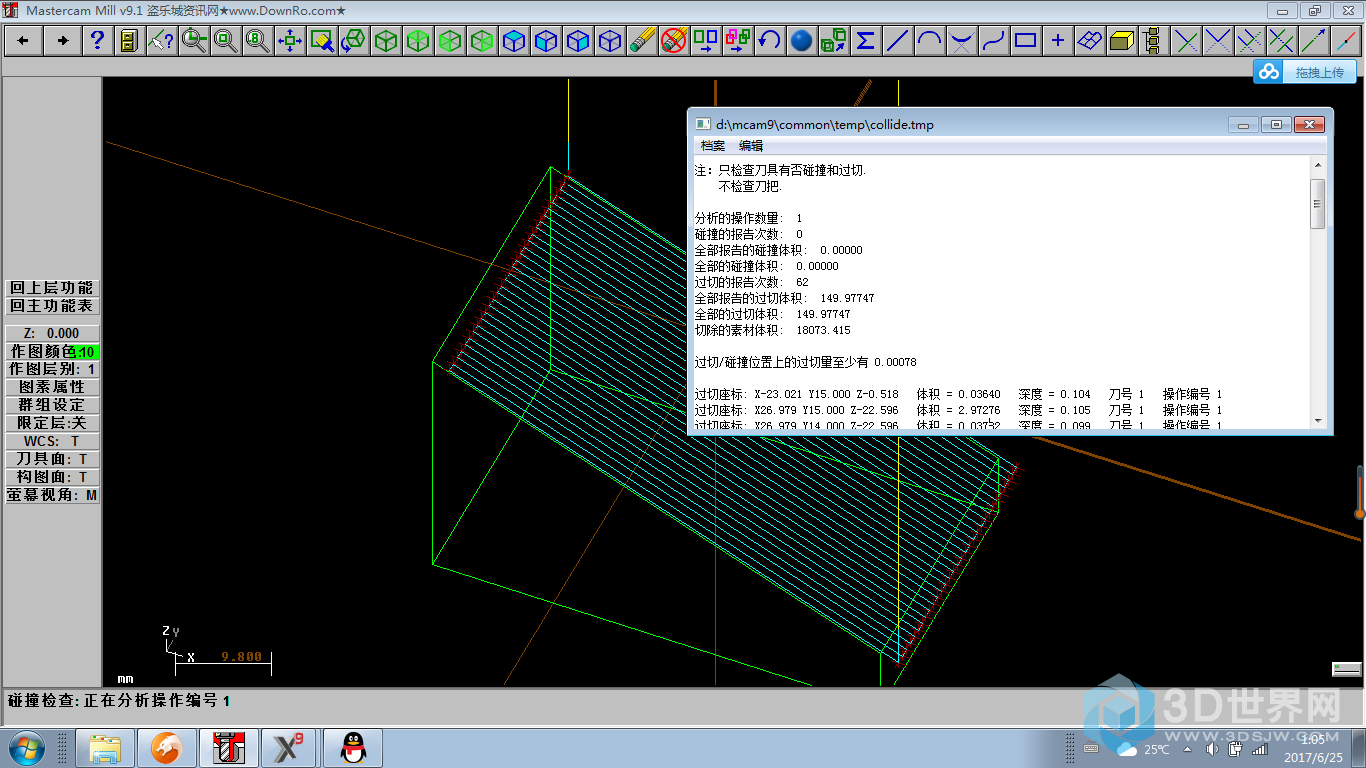Click the Mirror colored squares icon
This screenshot has width=1366, height=768.
pyautogui.click(x=737, y=41)
